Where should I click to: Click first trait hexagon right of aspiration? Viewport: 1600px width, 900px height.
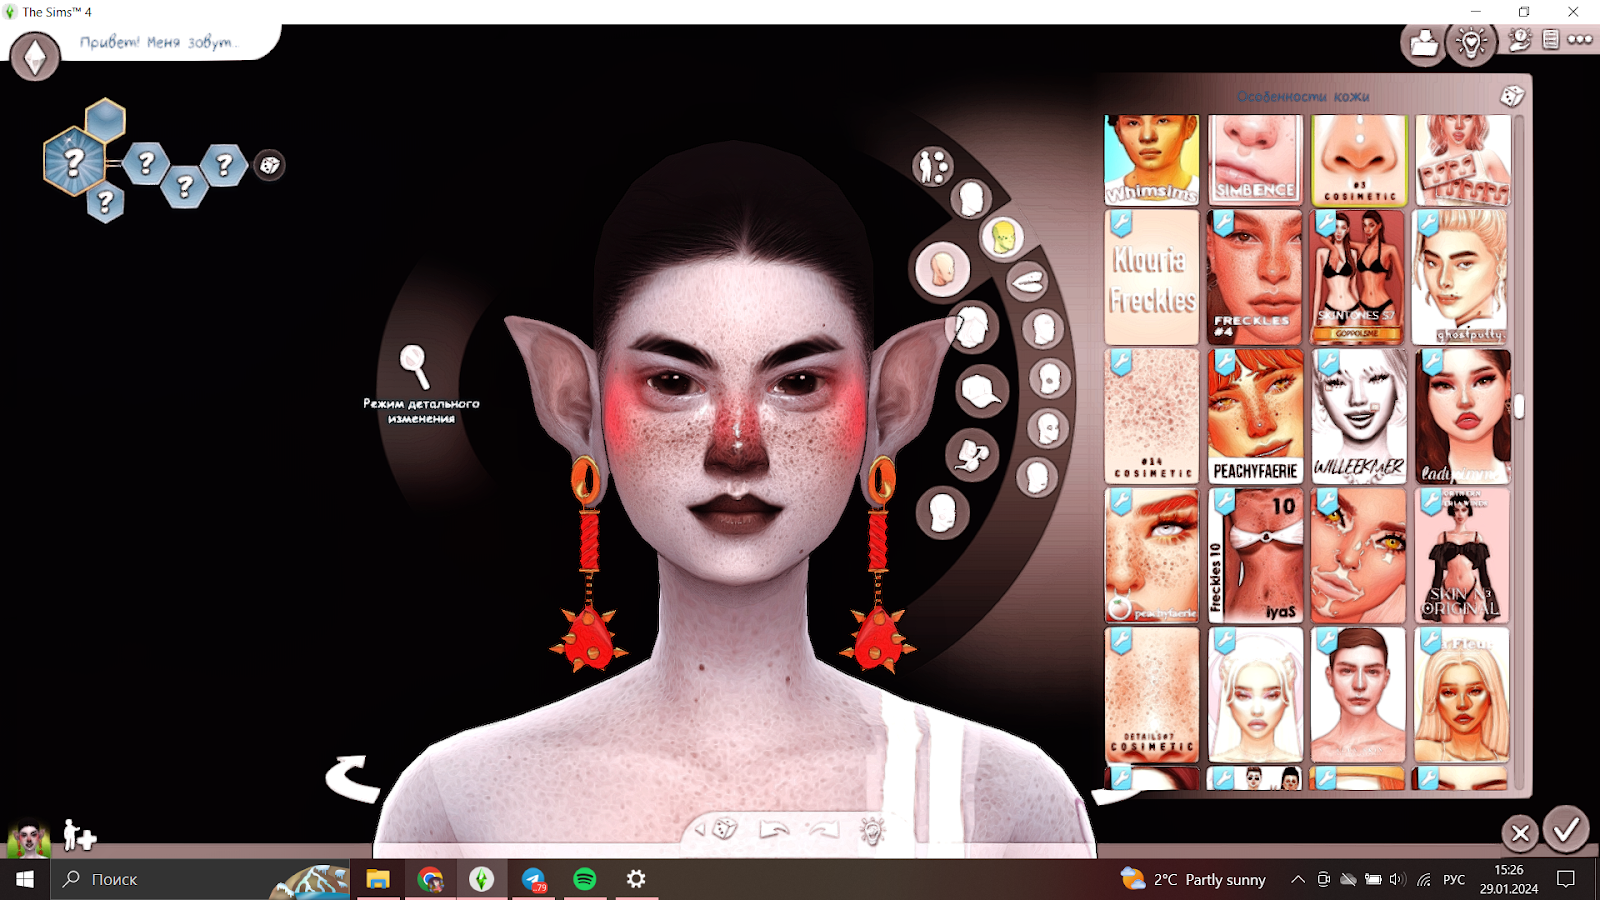(x=146, y=162)
